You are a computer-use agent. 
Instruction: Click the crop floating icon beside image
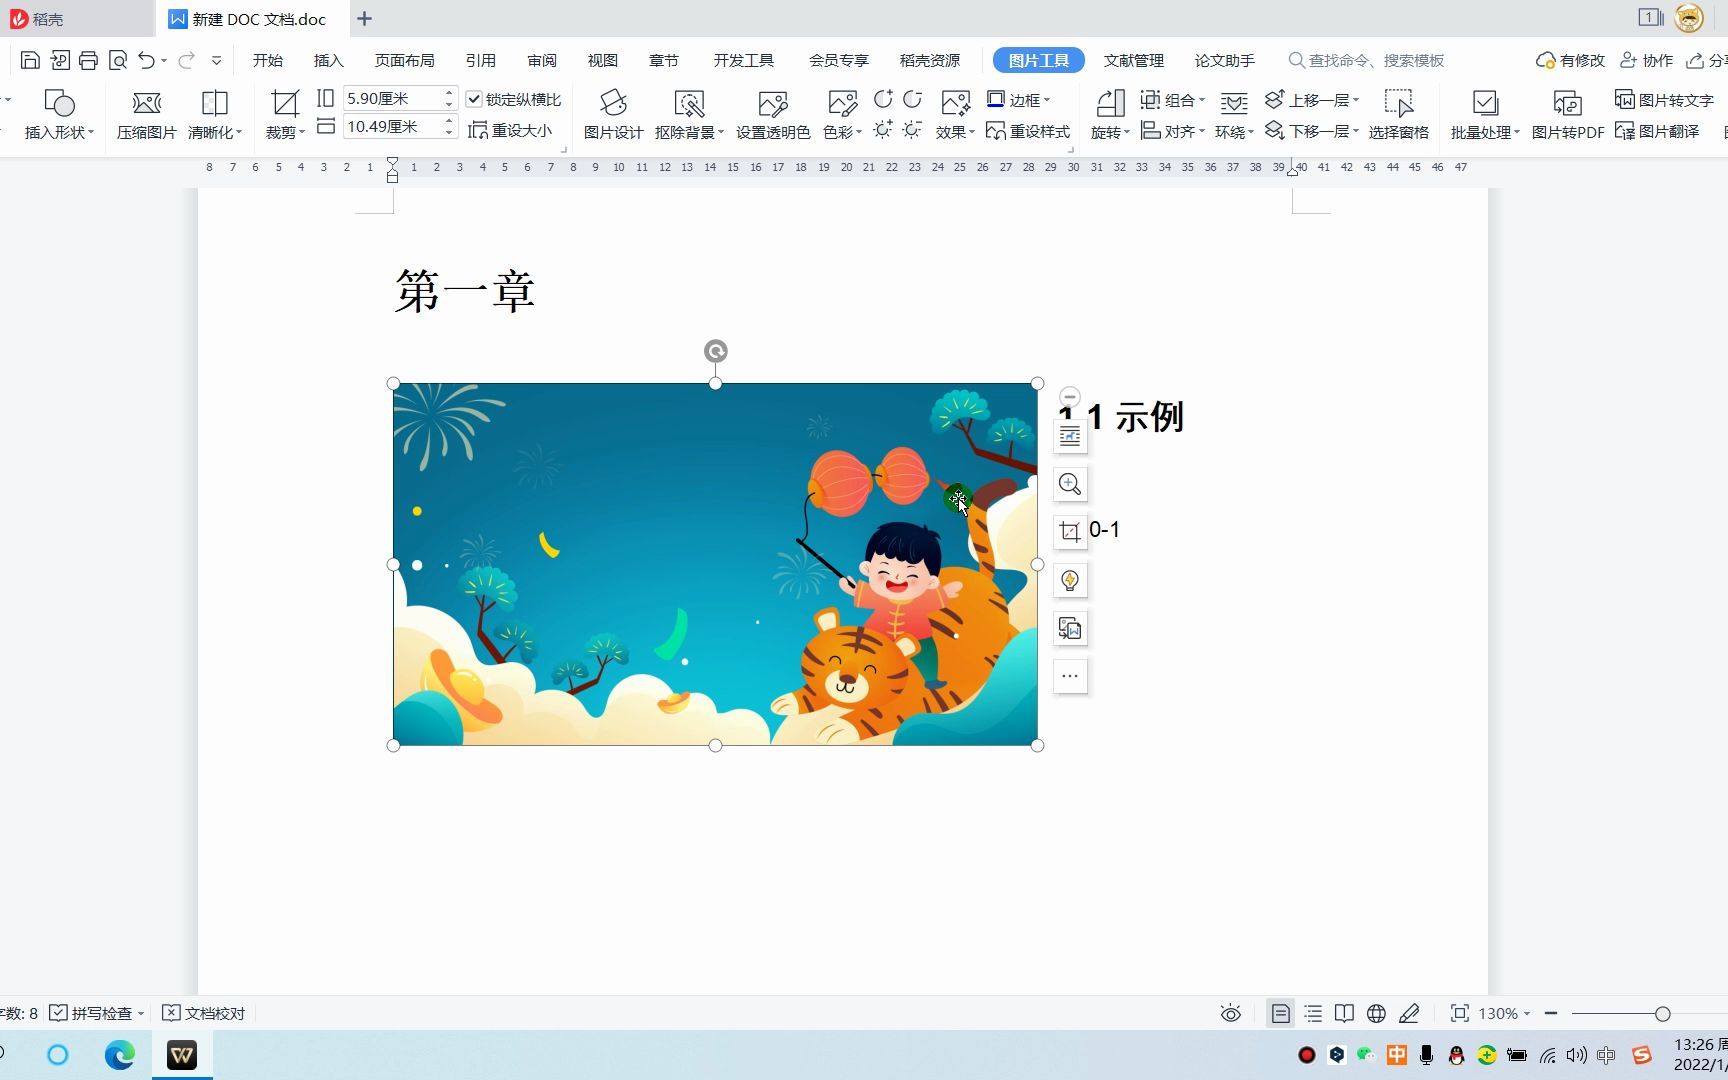coord(1070,532)
